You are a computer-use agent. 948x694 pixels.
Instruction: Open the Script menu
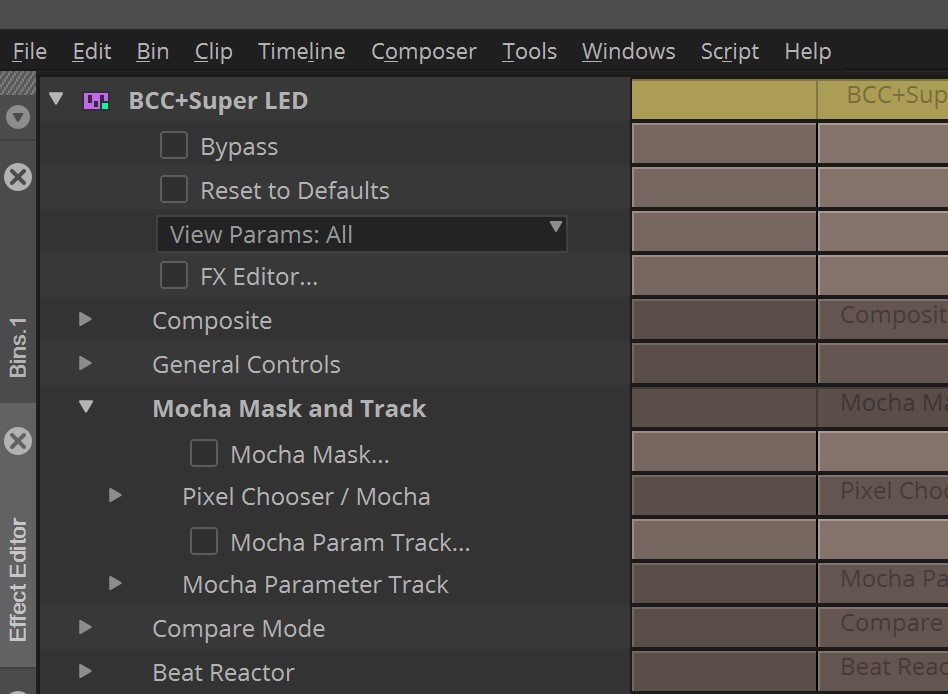730,51
